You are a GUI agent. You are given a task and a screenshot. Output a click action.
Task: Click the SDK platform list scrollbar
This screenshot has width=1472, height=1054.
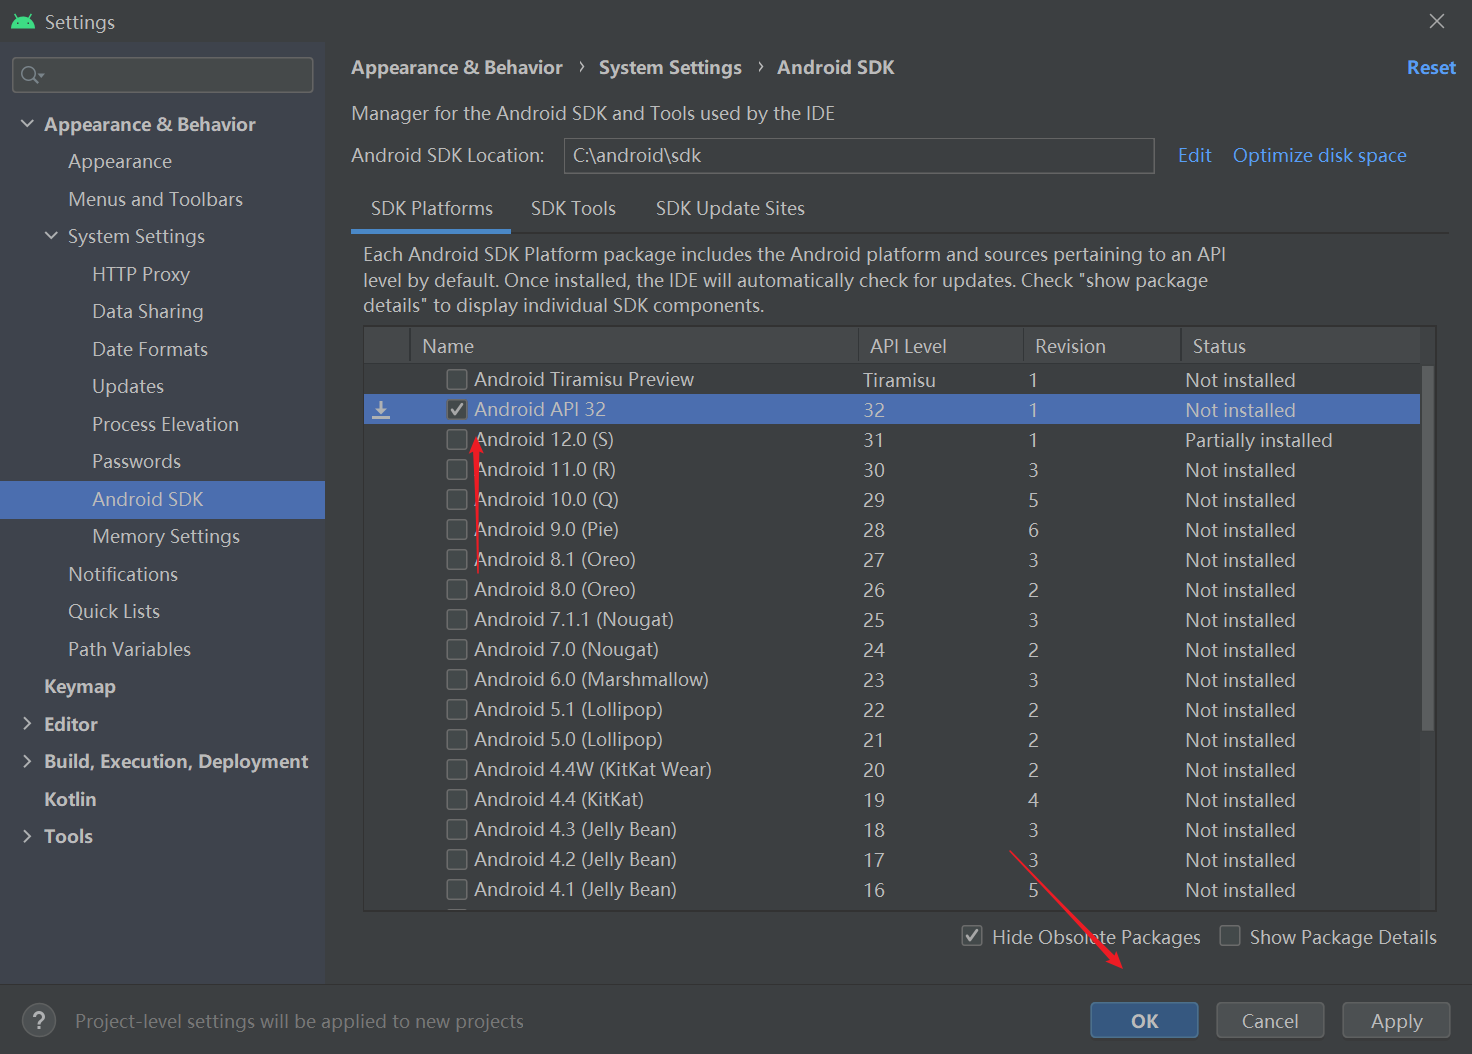pos(1427,548)
